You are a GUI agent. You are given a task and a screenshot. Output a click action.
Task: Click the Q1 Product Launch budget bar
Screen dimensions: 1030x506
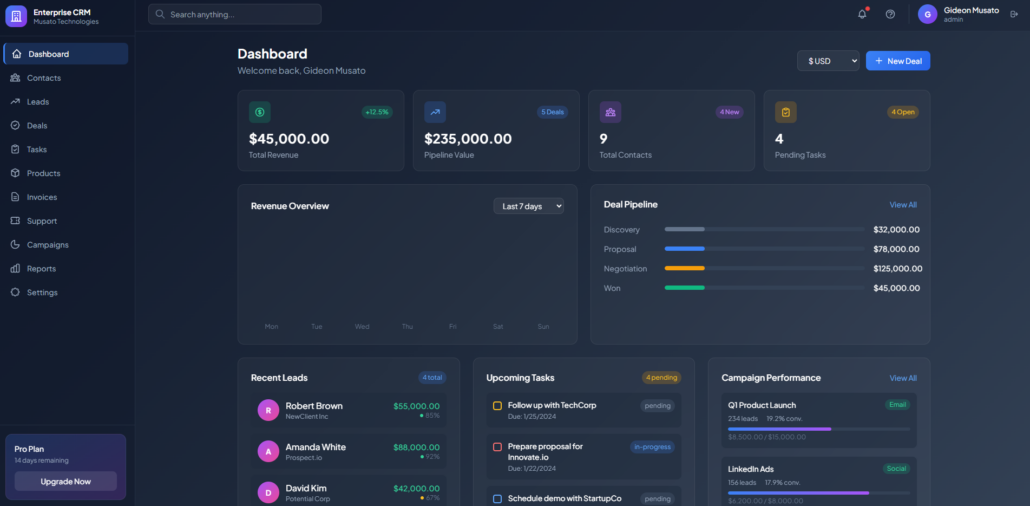pos(819,428)
